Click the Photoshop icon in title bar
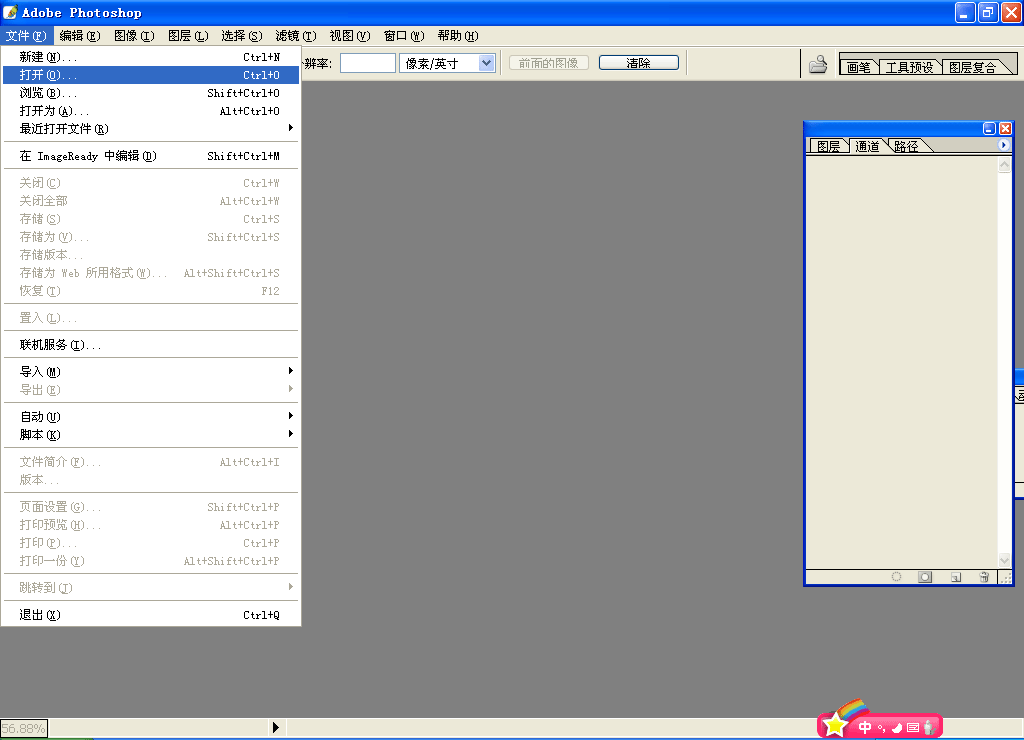The image size is (1024, 740). click(10, 12)
